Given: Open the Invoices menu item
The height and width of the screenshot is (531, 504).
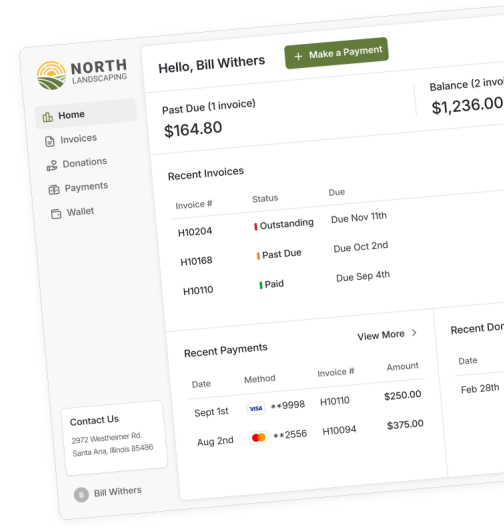Looking at the screenshot, I should point(71,140).
